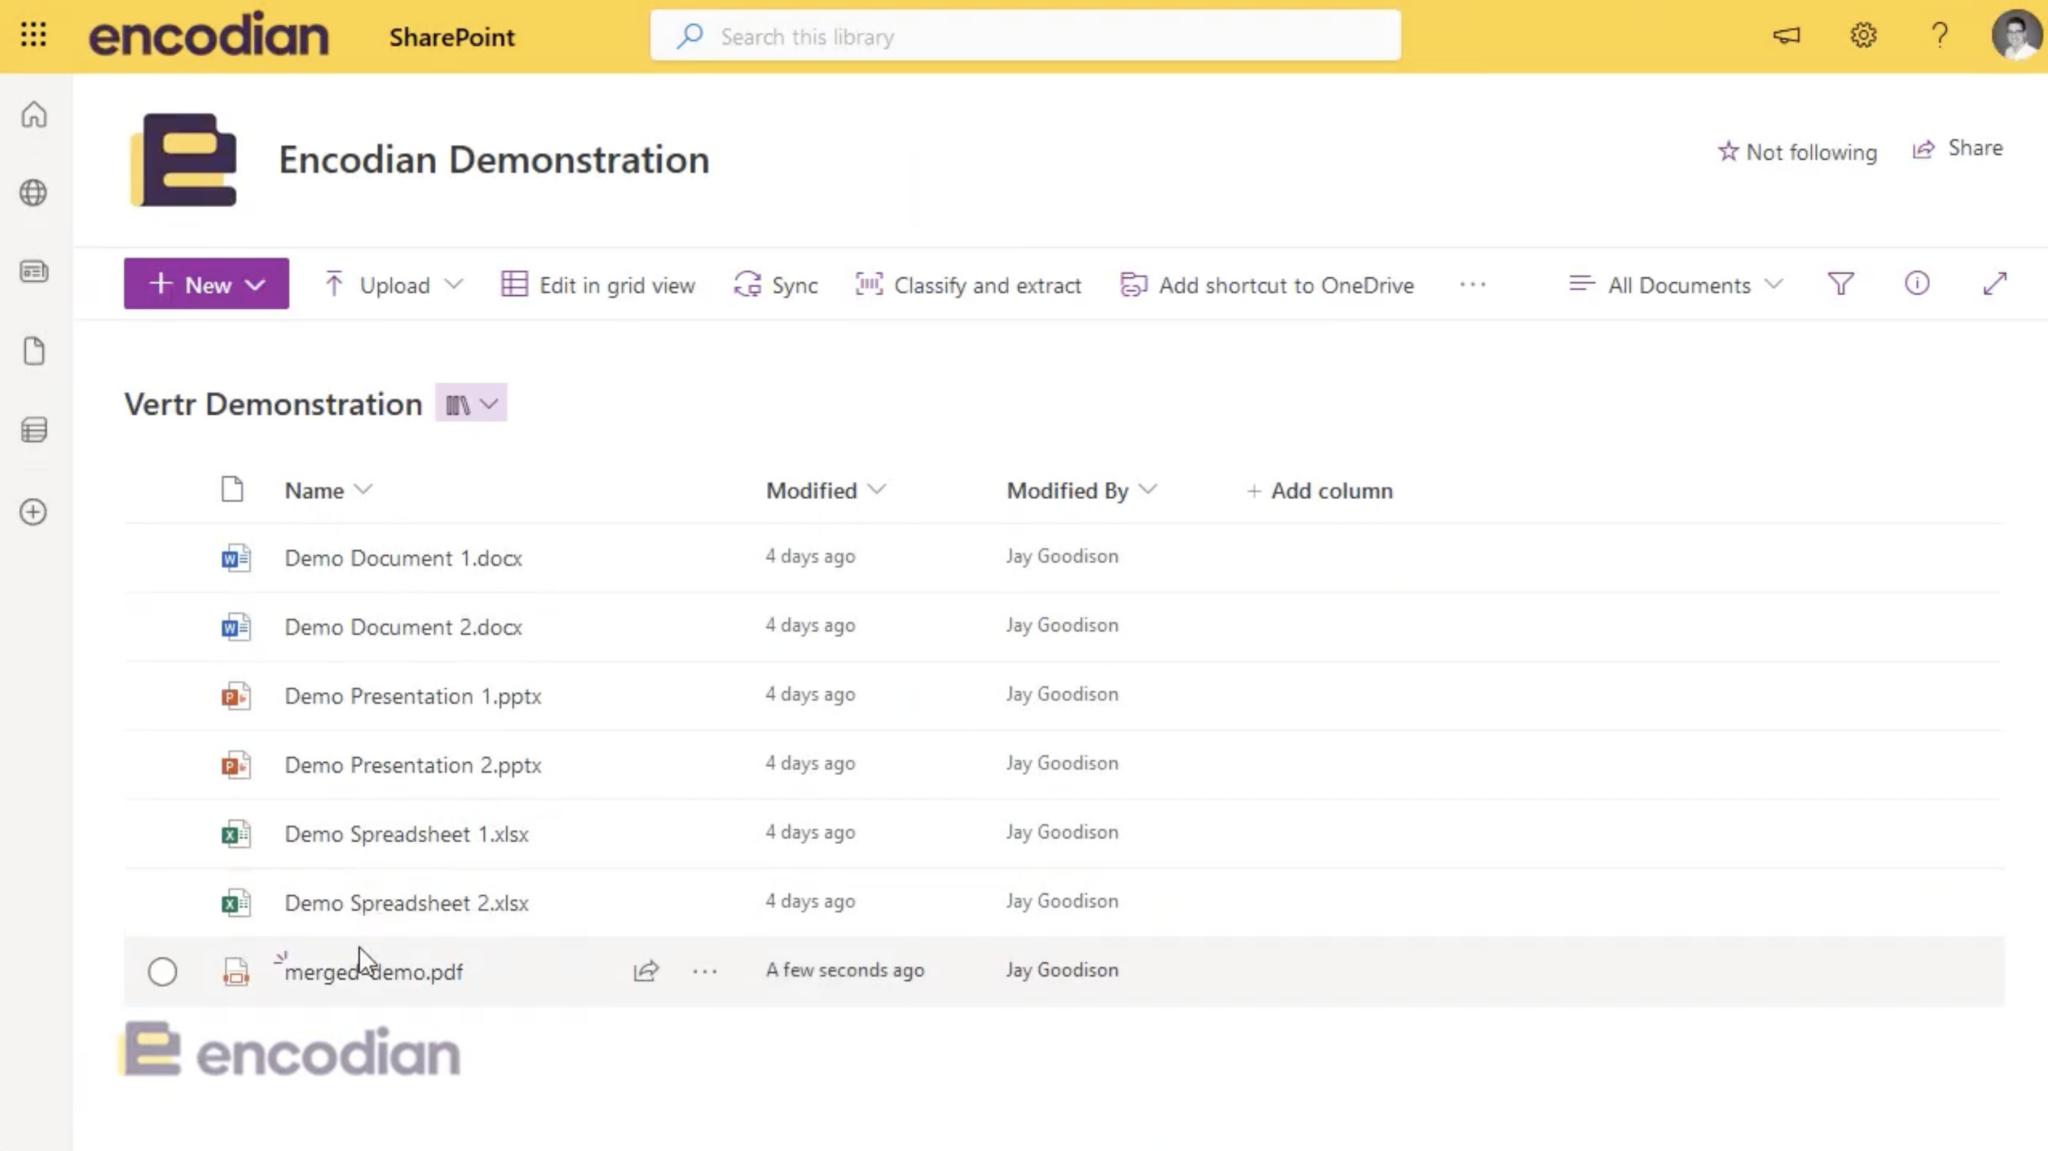The height and width of the screenshot is (1151, 2048).
Task: Go to Home in the left rail
Action: [x=34, y=115]
